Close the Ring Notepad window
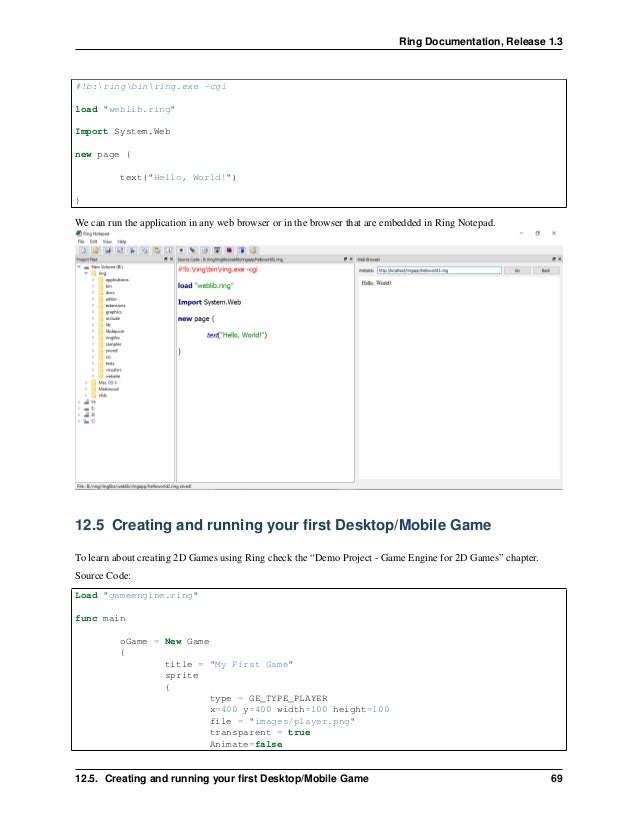Viewport: 638px width, 826px height. [x=554, y=233]
